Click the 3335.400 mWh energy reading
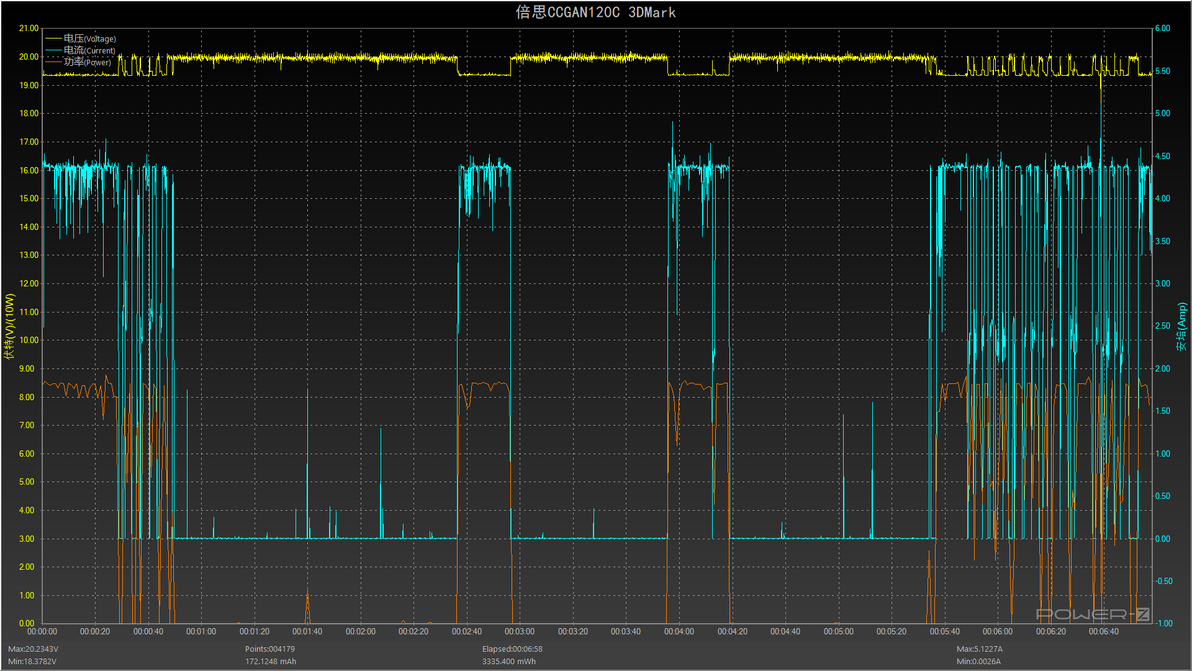1192x671 pixels. [509, 661]
